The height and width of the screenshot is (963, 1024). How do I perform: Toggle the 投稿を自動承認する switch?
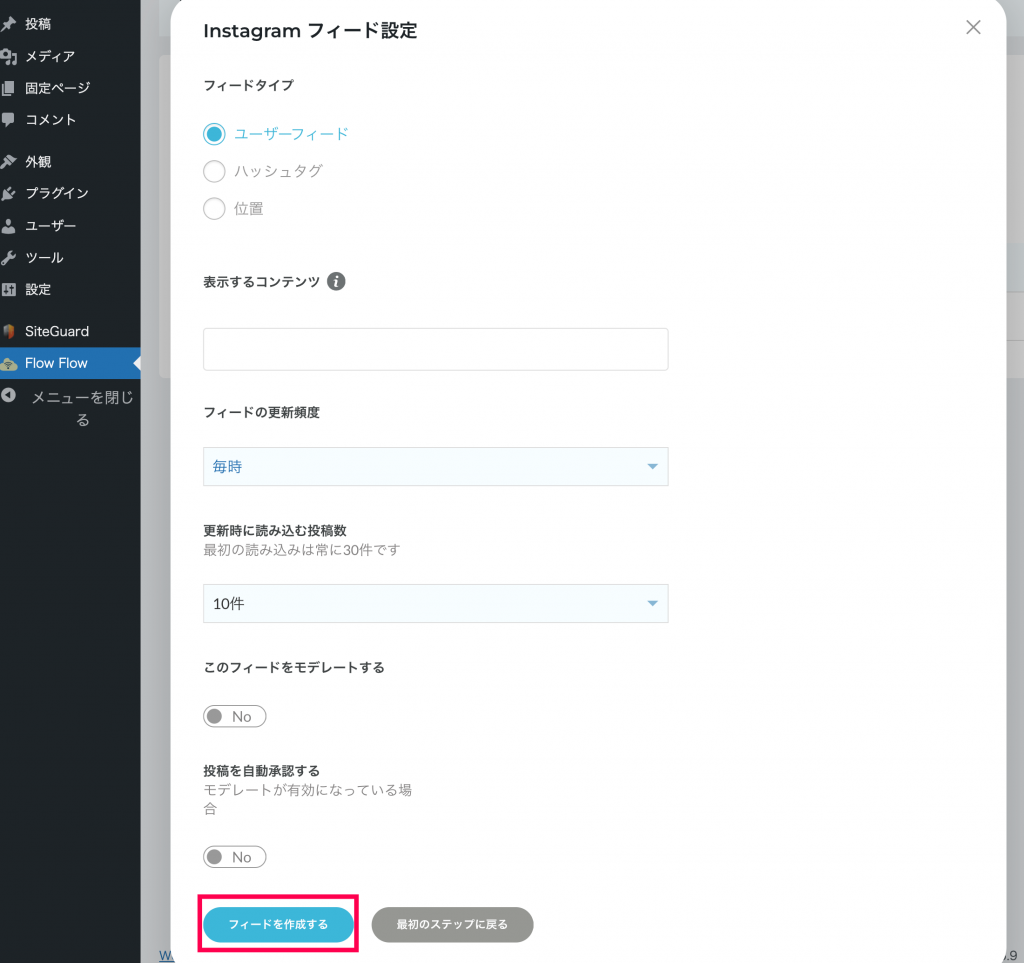pos(234,857)
